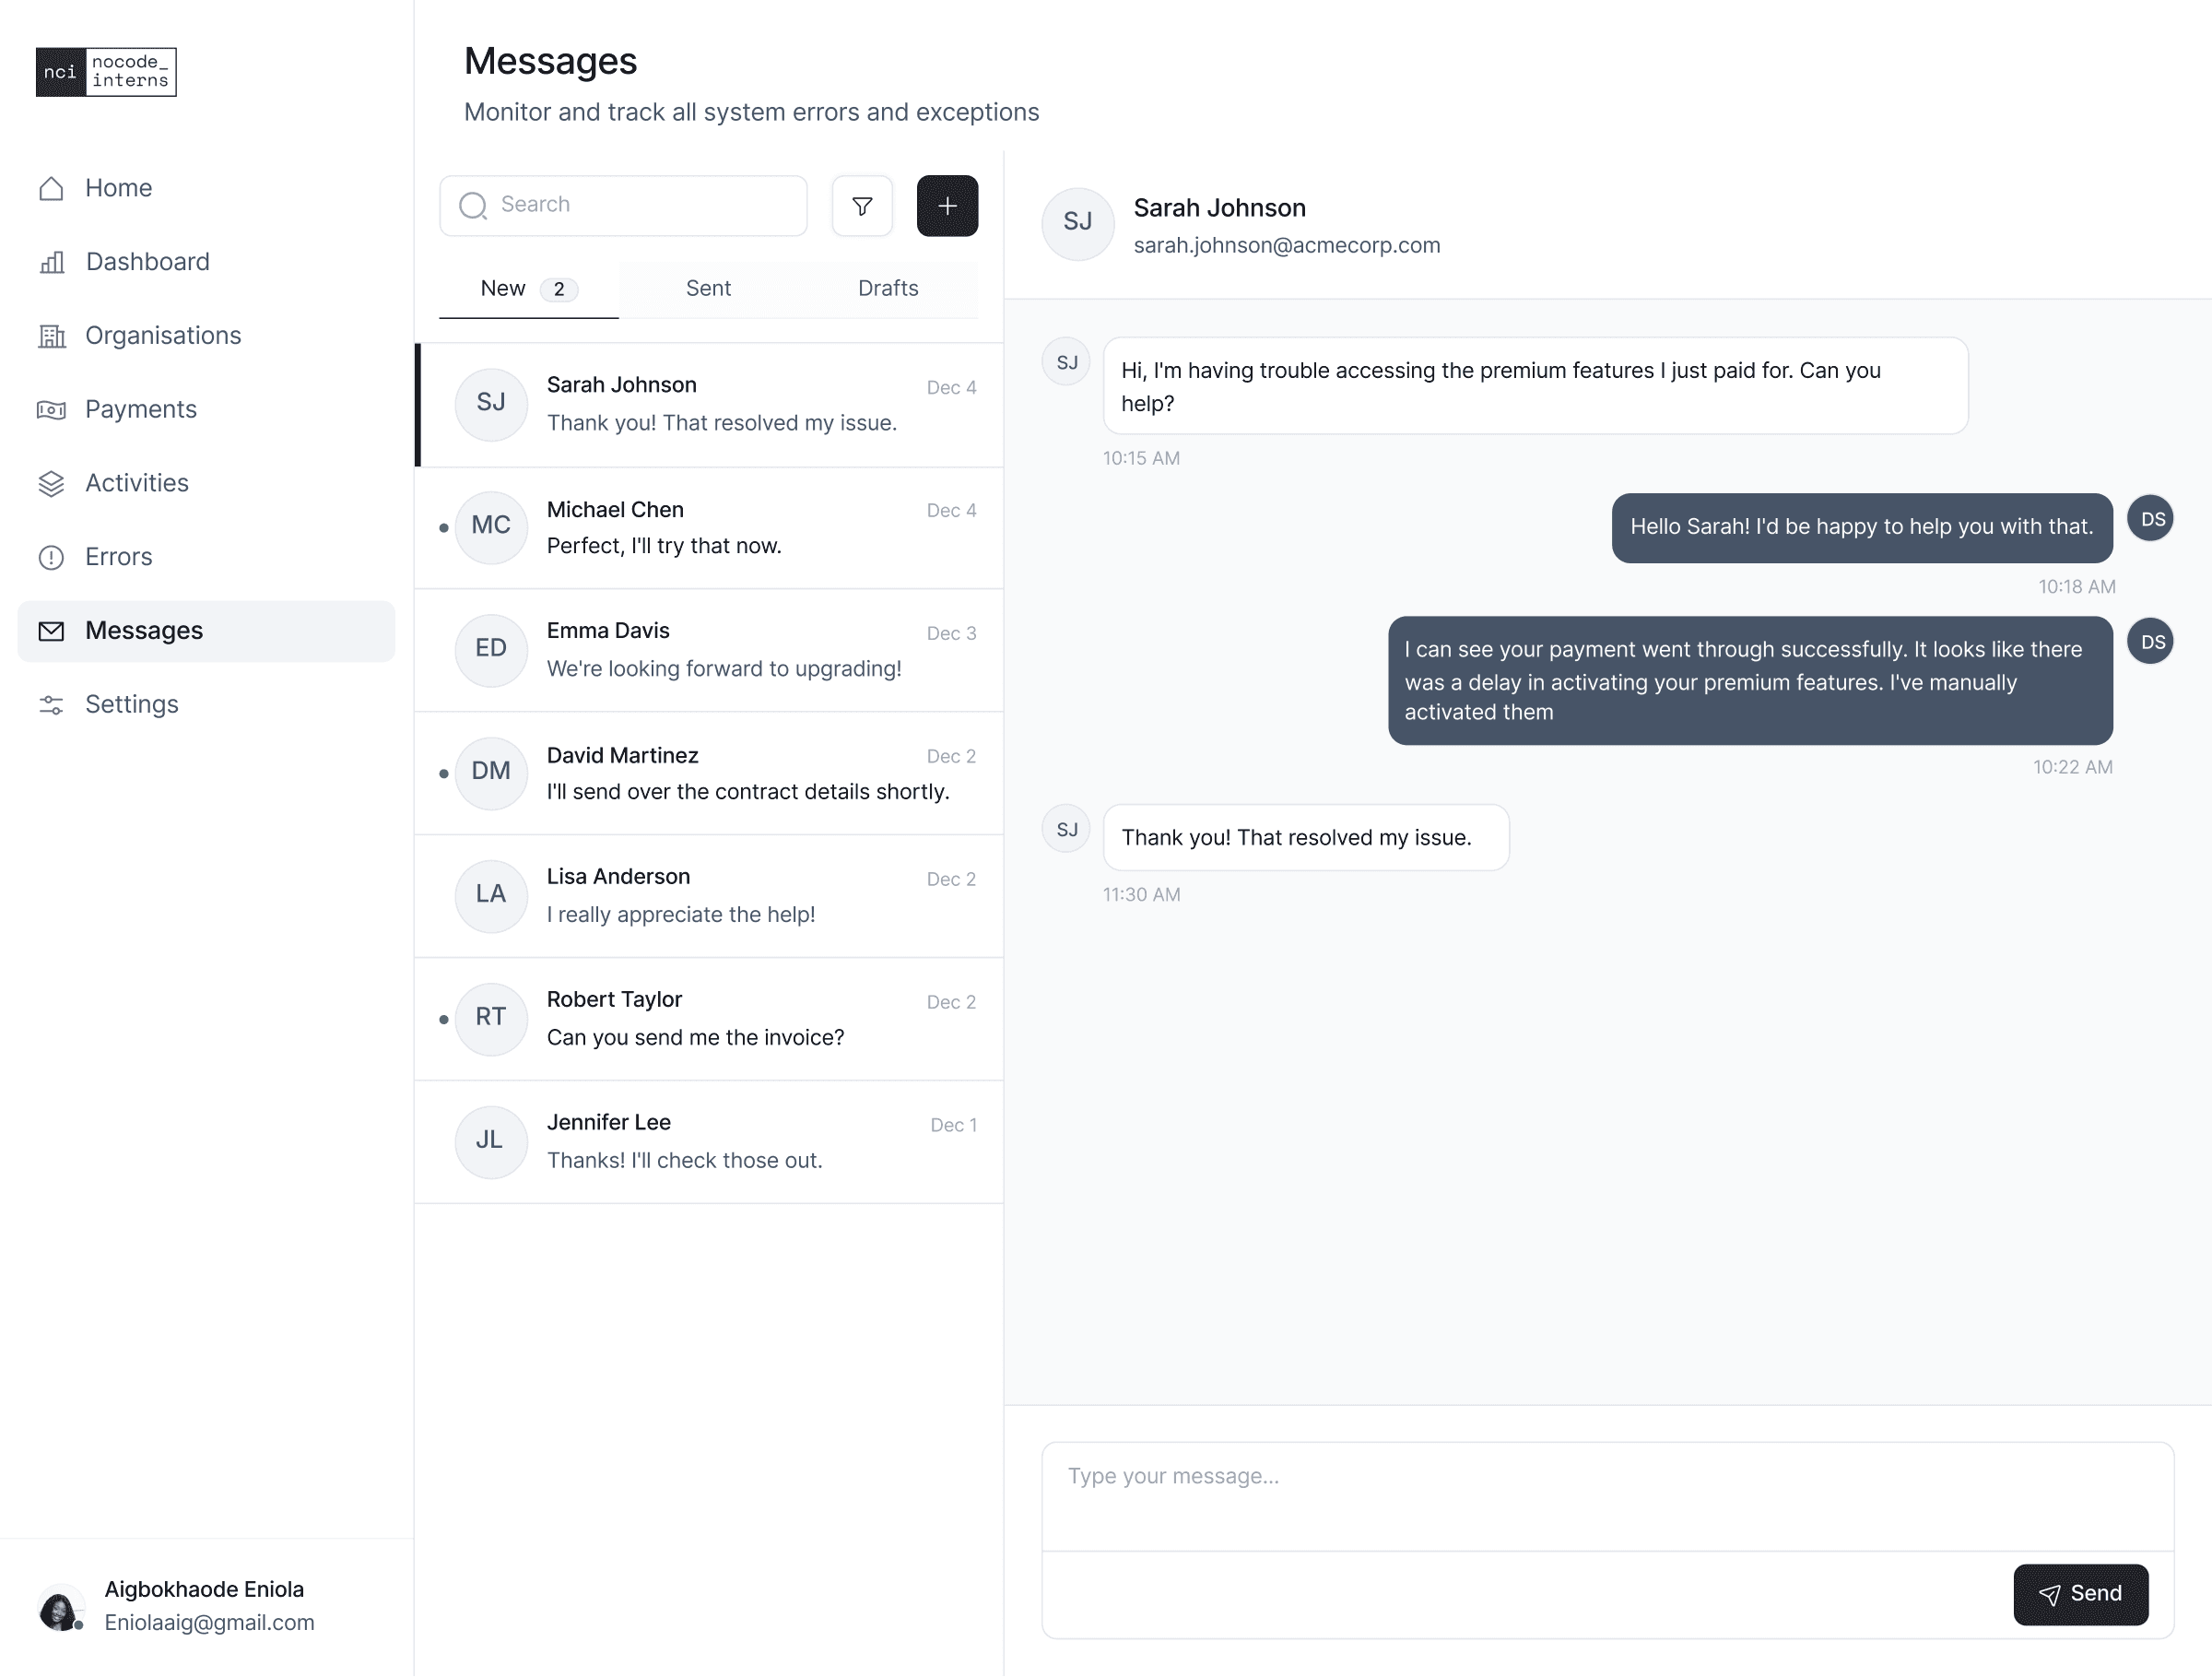
Task: Open Dashboard via bar chart icon
Action: 51,262
